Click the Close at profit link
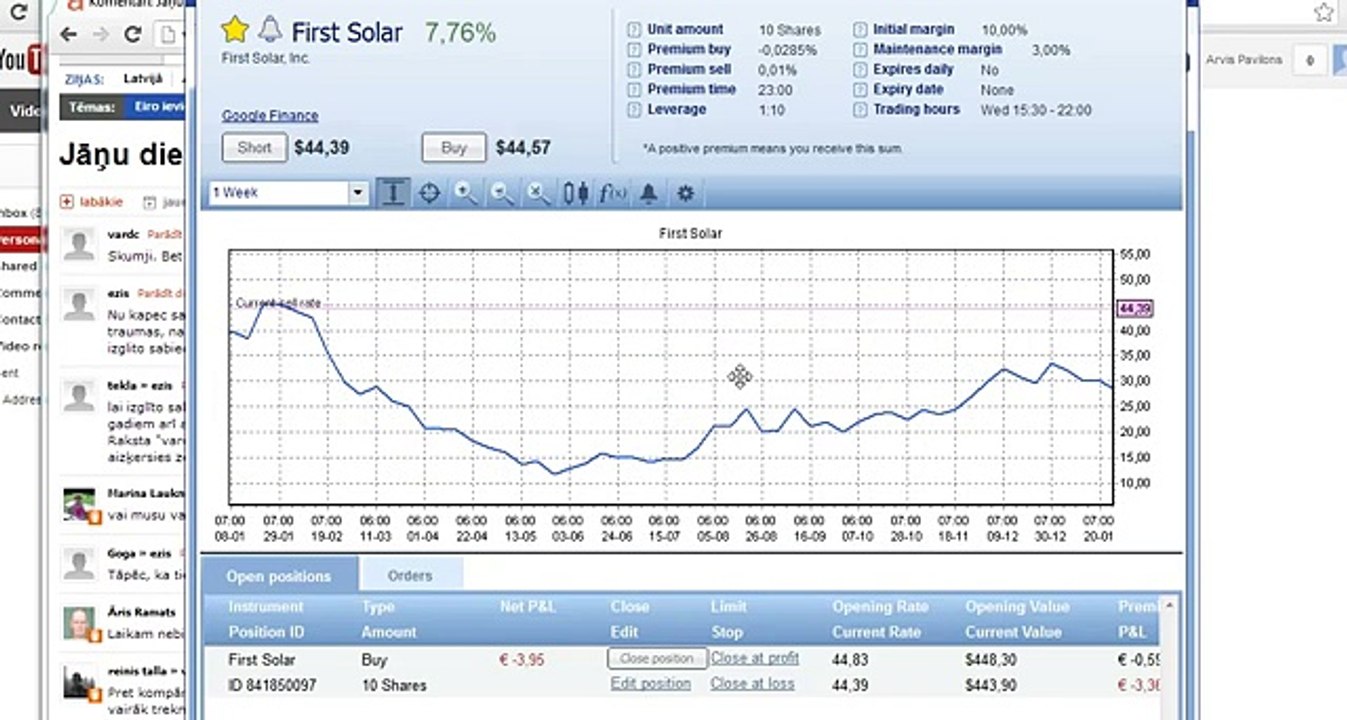 coord(755,658)
